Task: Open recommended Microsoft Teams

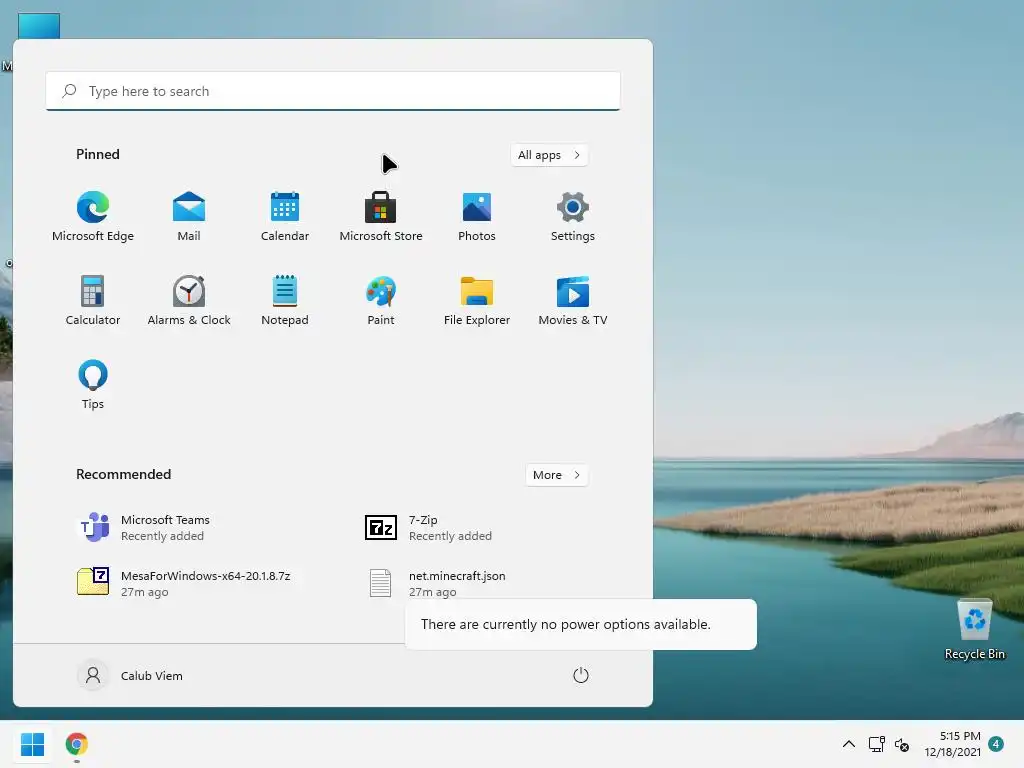Action: coord(144,528)
